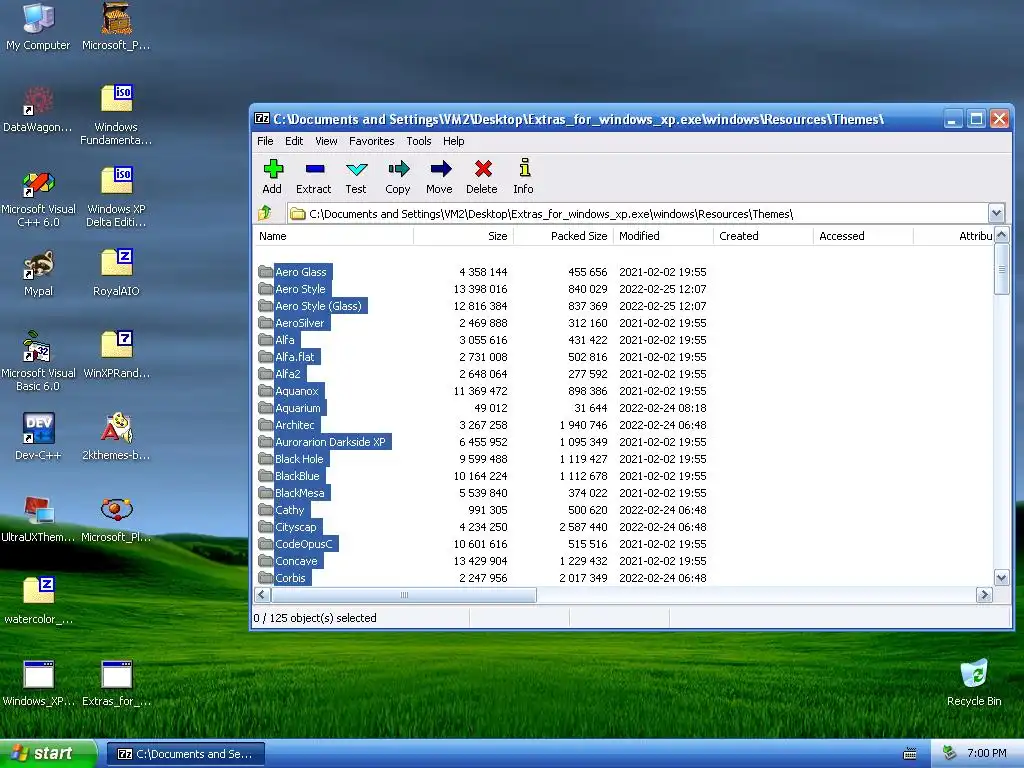Select Windows_XP executable desktop icon

(x=38, y=683)
